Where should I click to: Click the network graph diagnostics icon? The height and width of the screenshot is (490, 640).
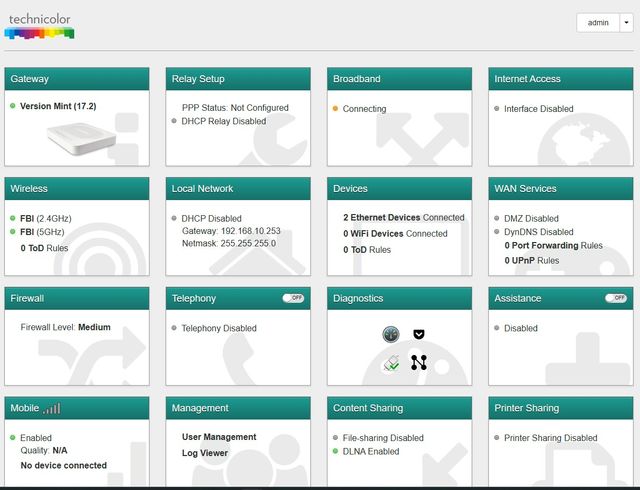tap(418, 363)
